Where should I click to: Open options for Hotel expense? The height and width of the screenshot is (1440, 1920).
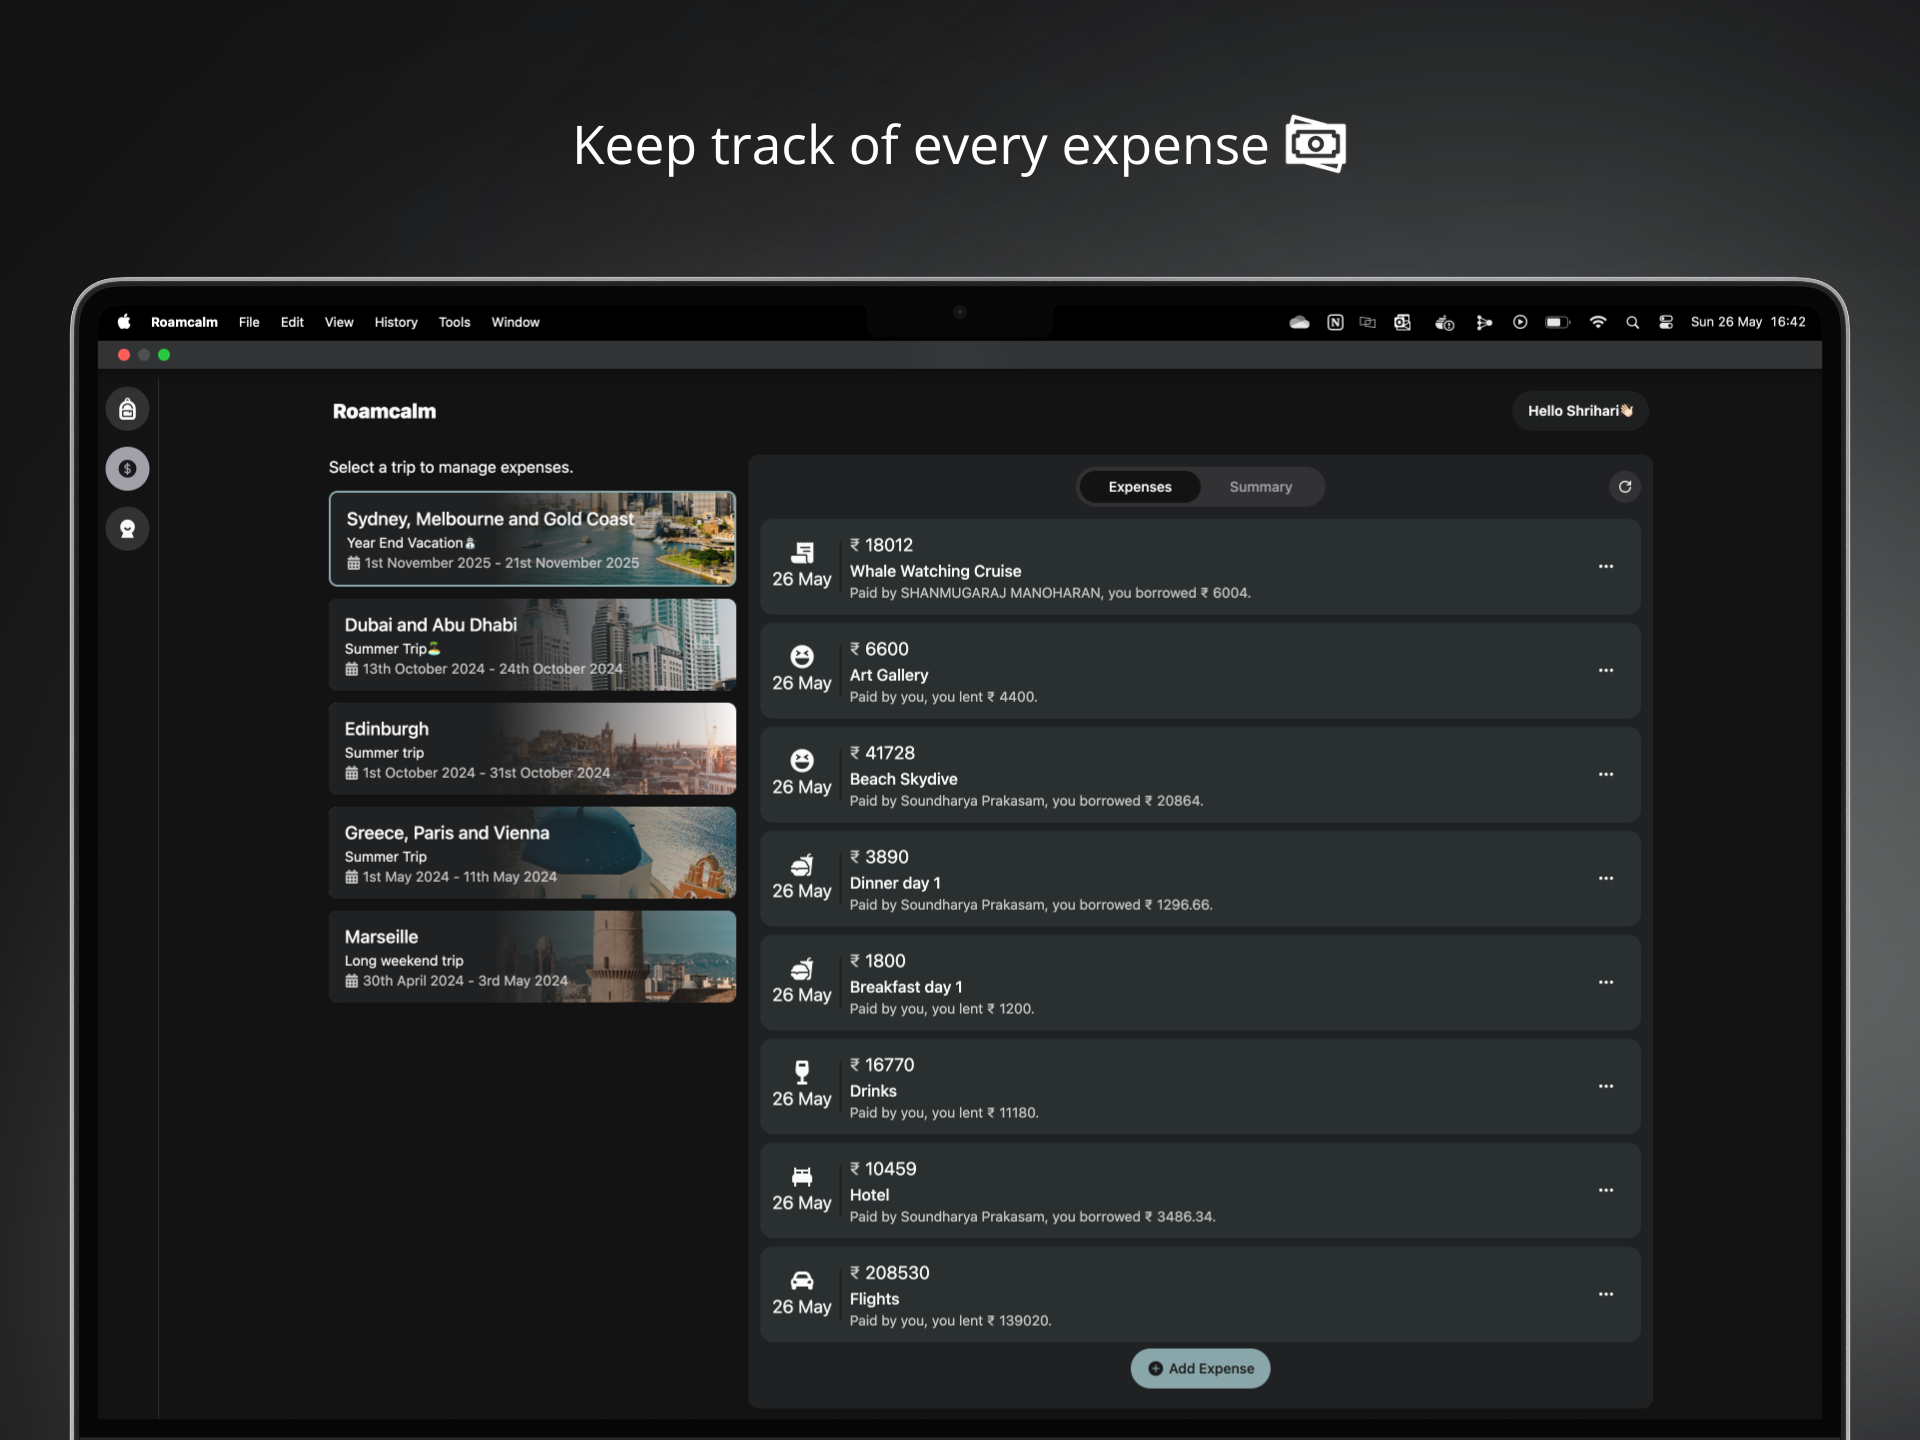(x=1606, y=1190)
